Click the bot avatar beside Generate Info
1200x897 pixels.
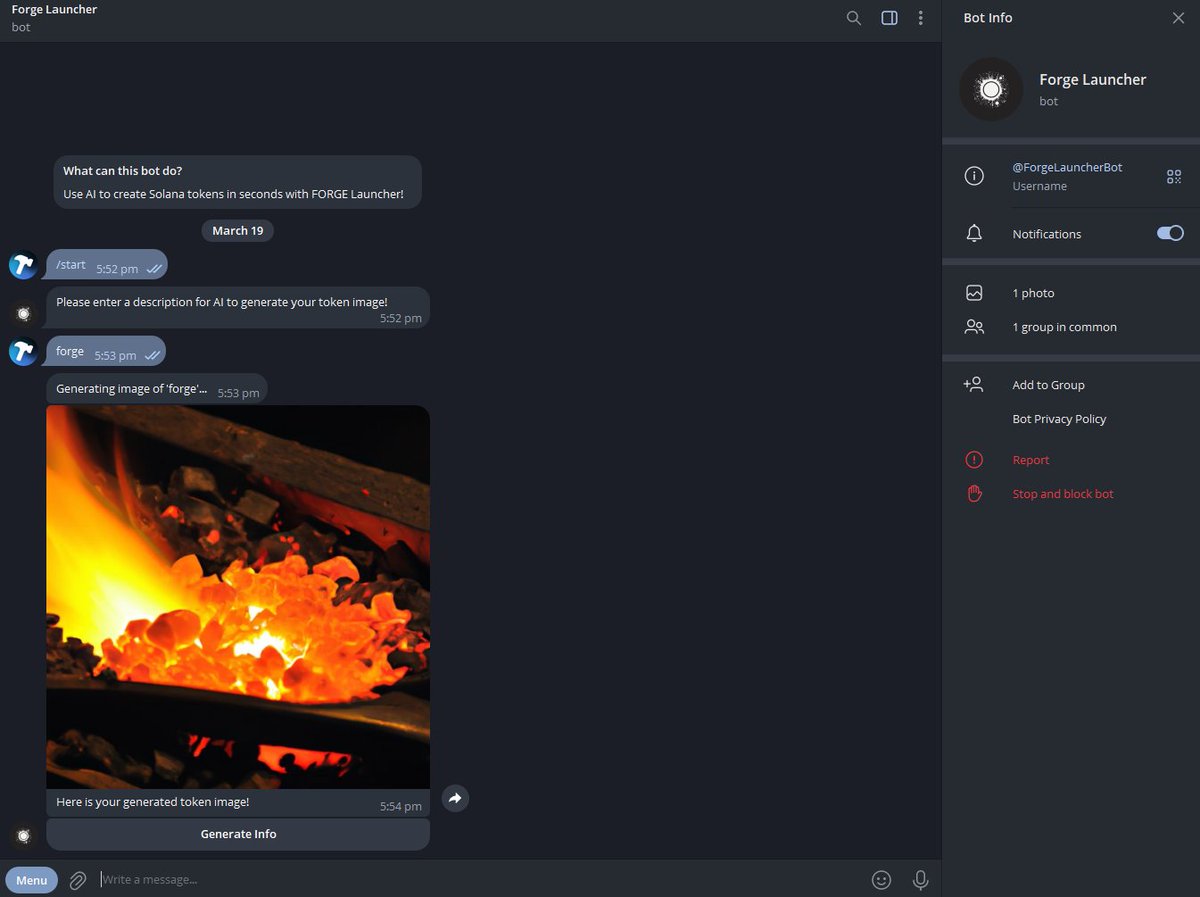[x=24, y=835]
